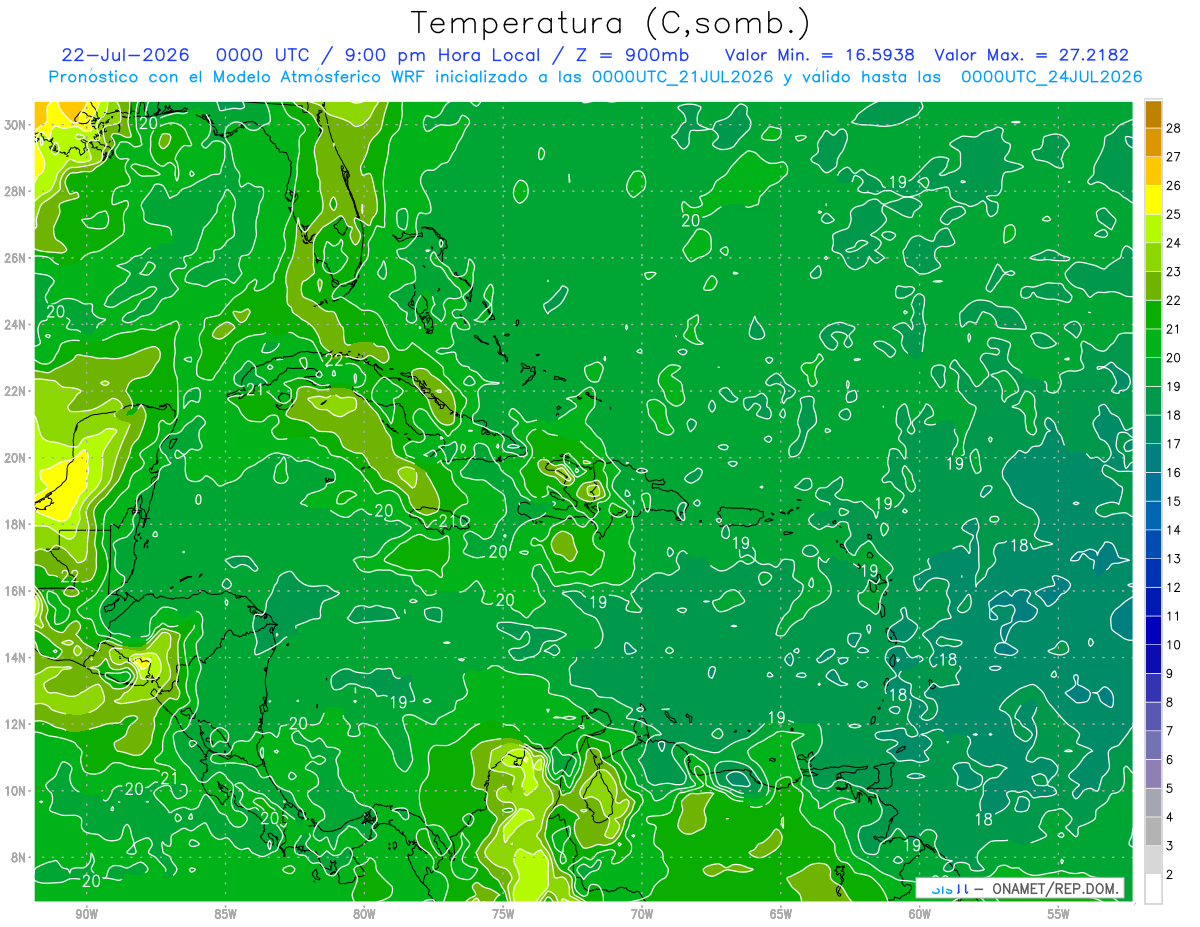Click the "75W" longitude axis label

[x=503, y=914]
